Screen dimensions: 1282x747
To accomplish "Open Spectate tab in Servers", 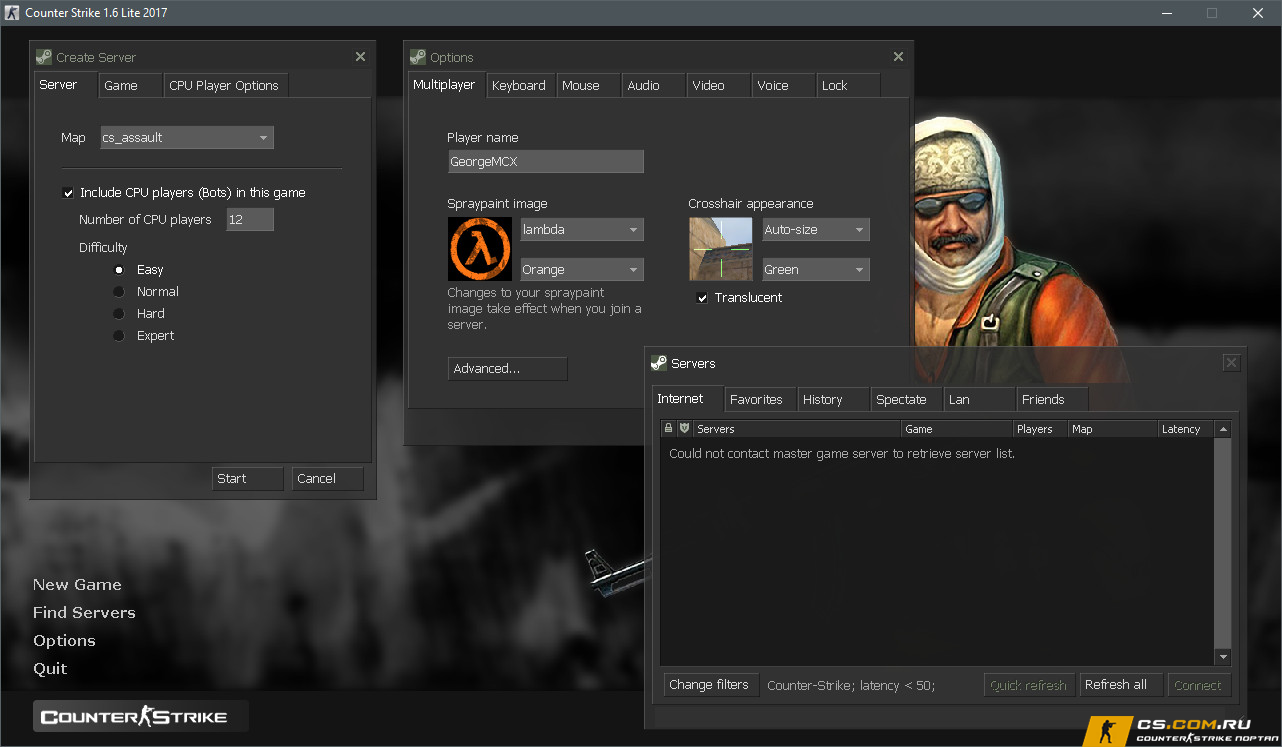I will coord(907,400).
